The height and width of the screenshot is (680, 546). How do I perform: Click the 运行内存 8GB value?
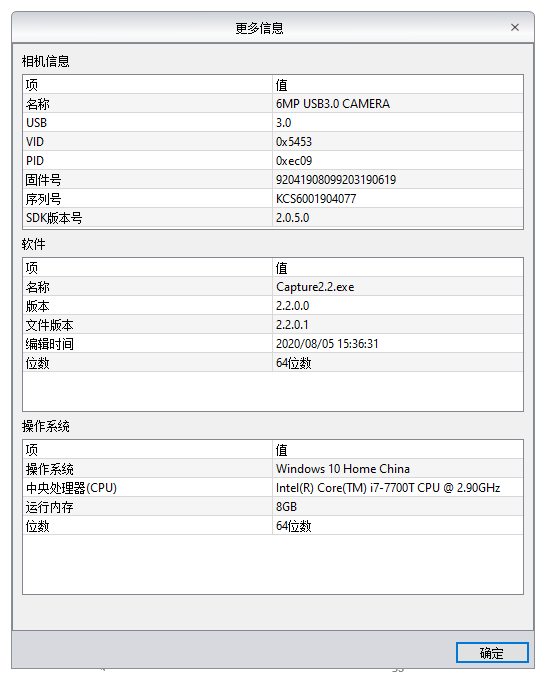tap(286, 507)
